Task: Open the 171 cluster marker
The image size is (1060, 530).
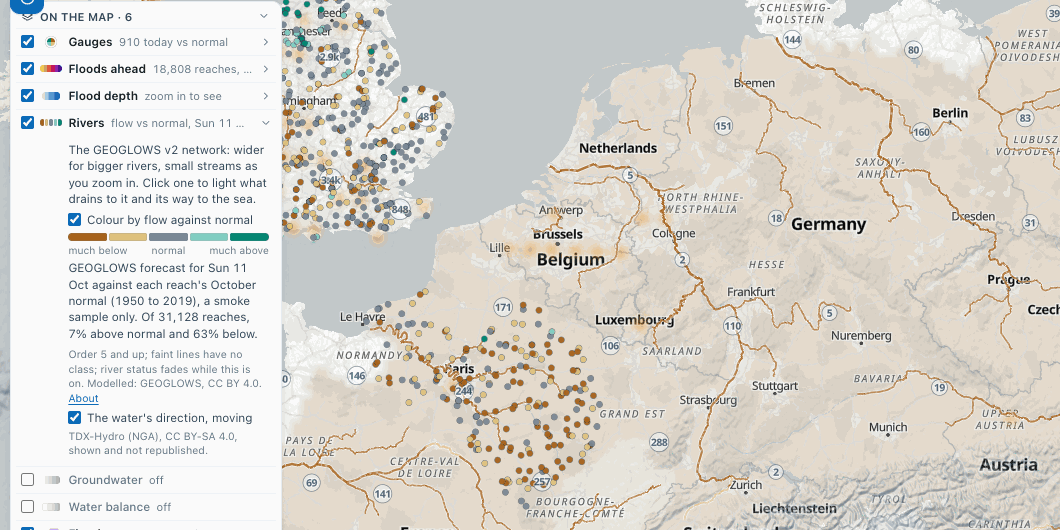Action: 502,308
